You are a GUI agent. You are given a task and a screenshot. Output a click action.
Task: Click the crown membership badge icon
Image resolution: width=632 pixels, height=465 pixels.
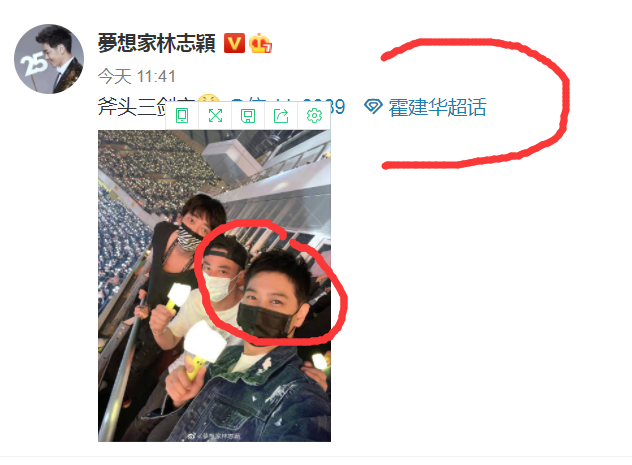pos(260,44)
